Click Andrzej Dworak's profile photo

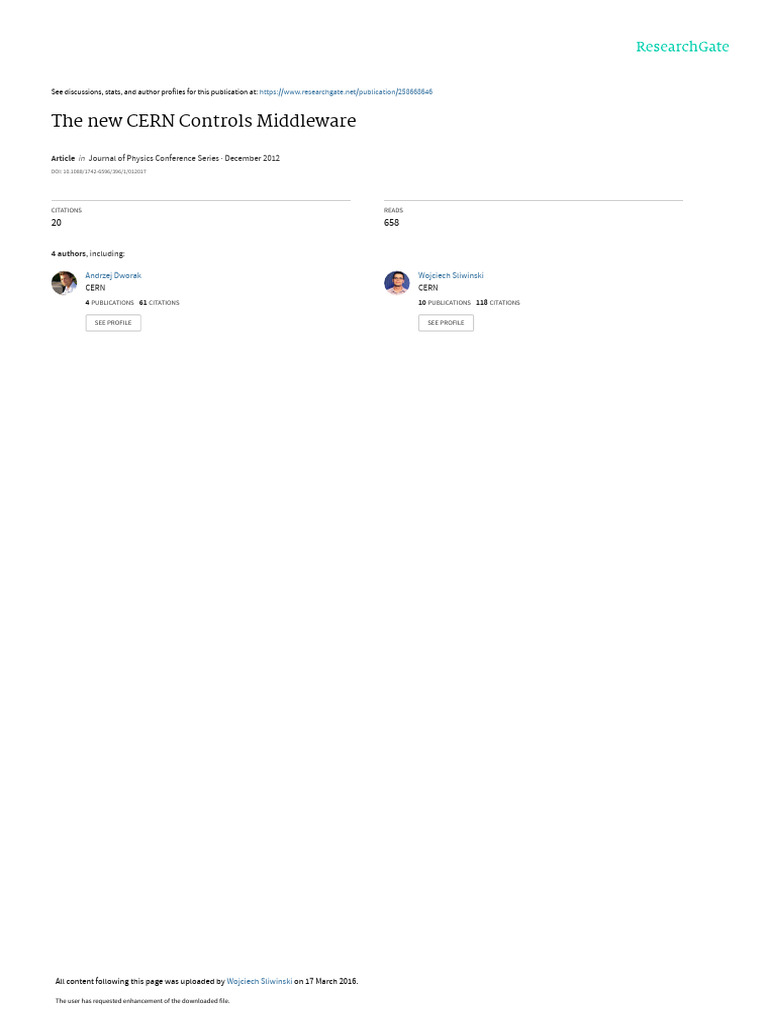(64, 283)
